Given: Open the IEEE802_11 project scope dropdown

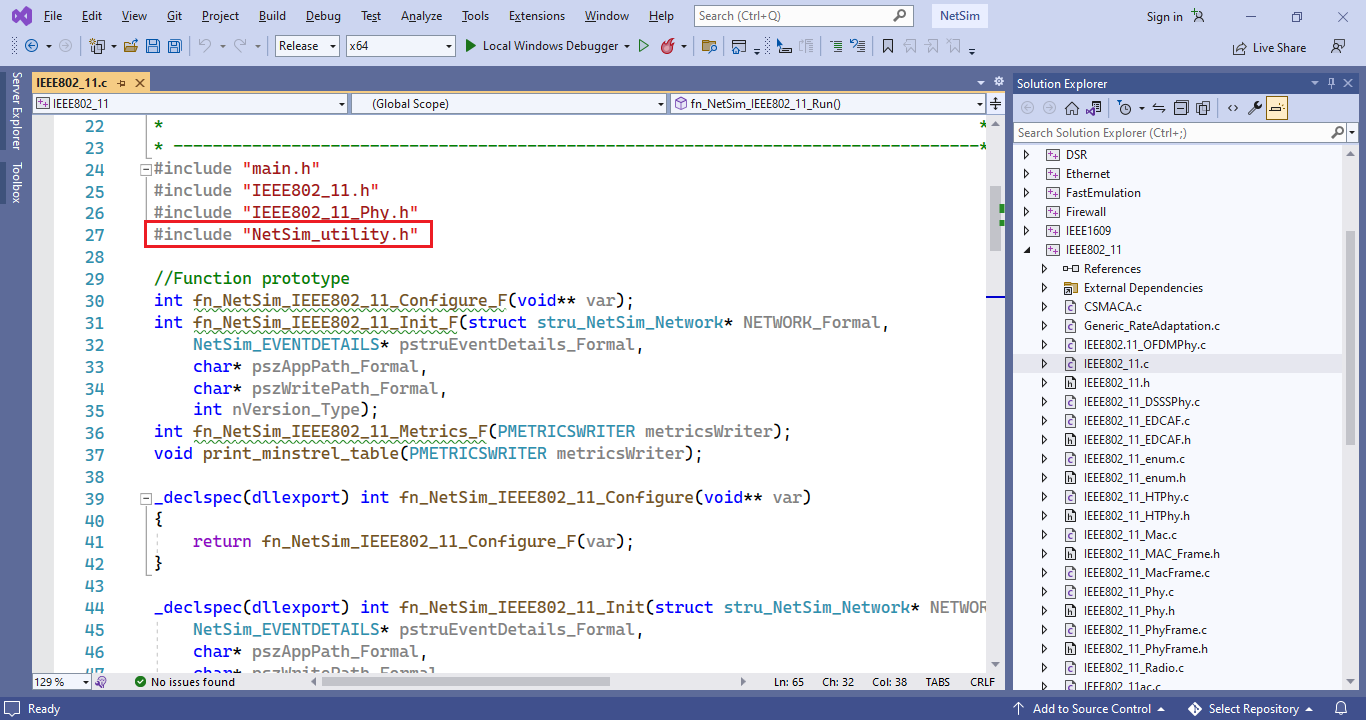Looking at the screenshot, I should [190, 103].
